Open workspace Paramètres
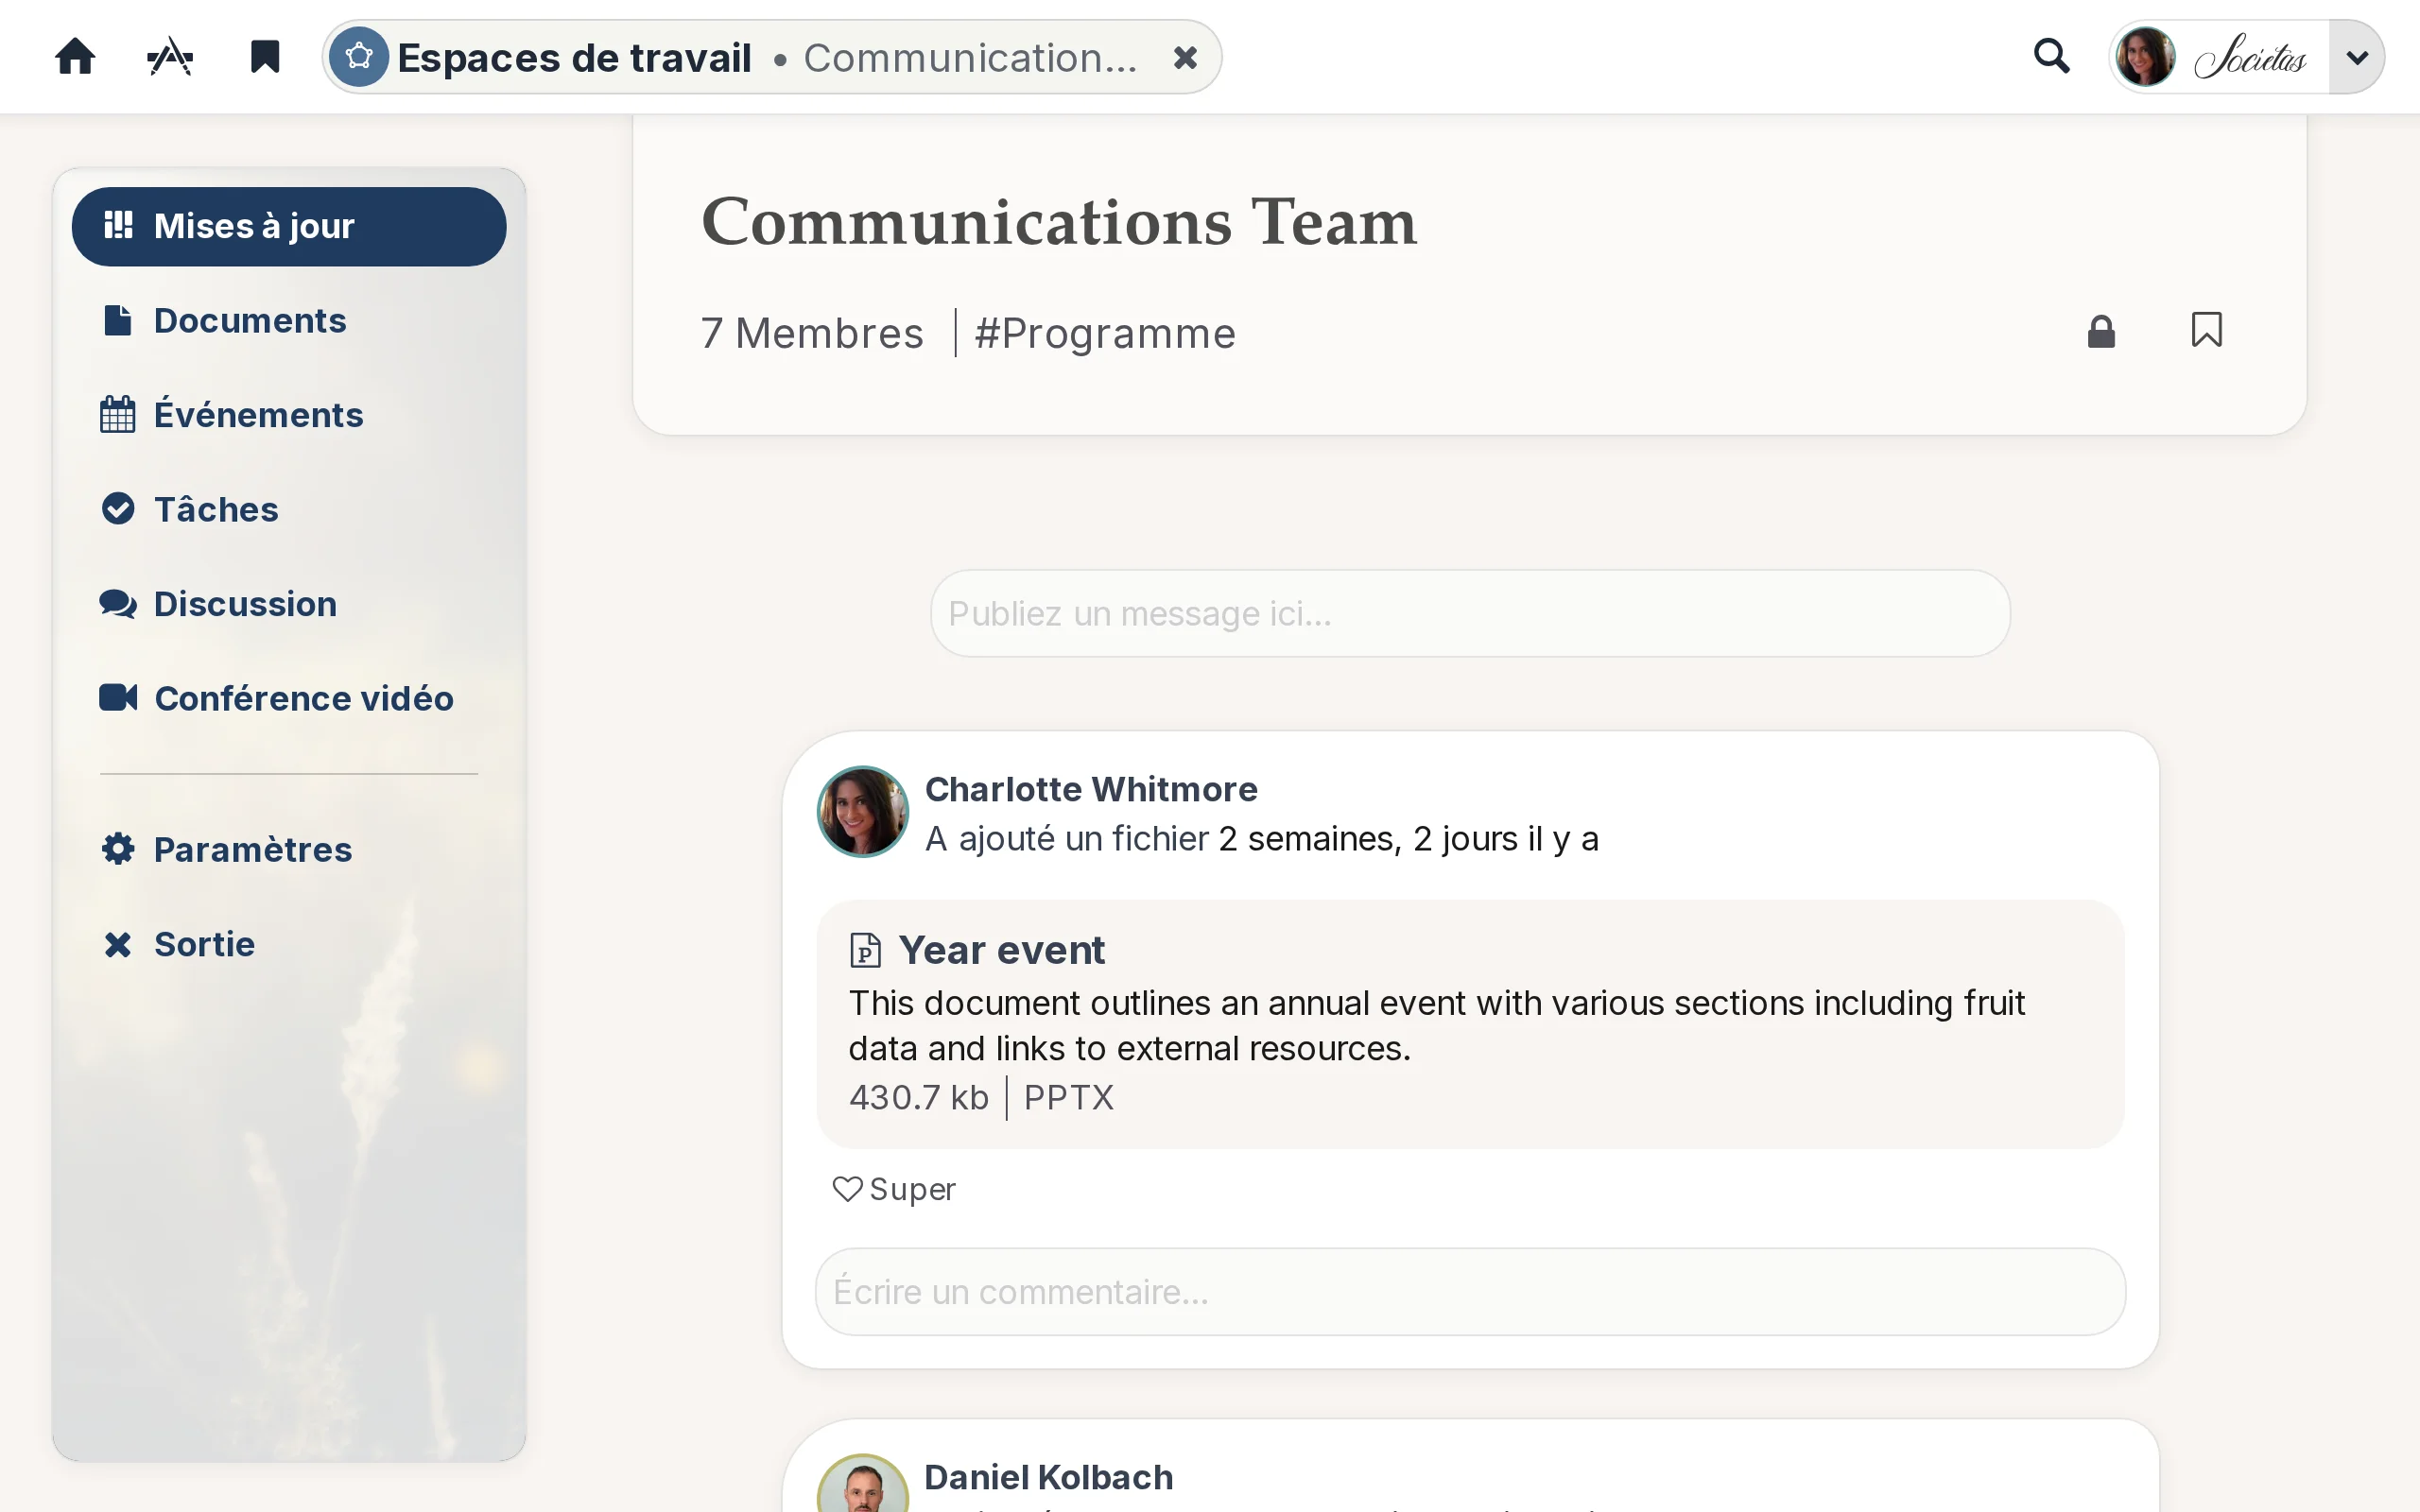The height and width of the screenshot is (1512, 2420). pos(289,850)
